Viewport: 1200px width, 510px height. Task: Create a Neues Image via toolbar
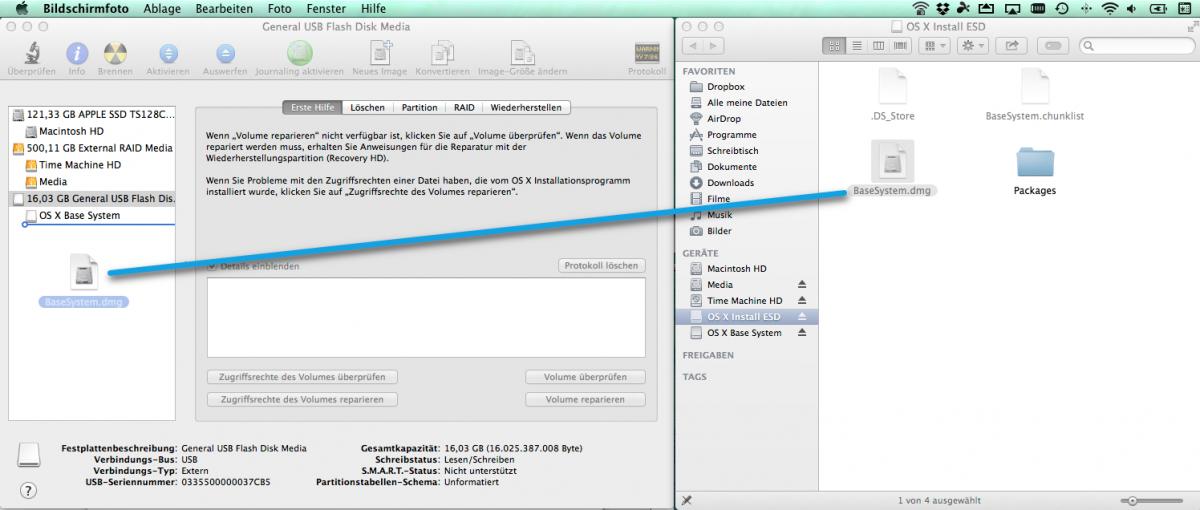tap(379, 52)
